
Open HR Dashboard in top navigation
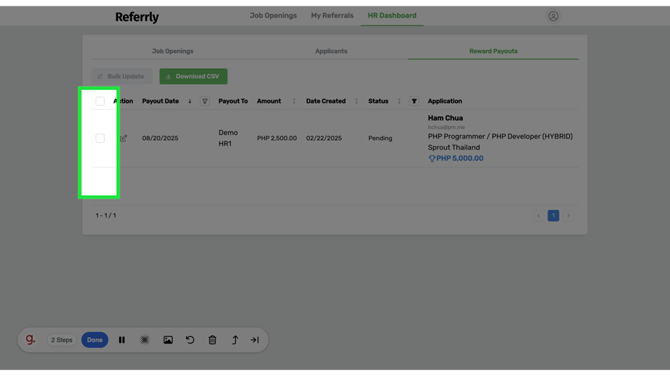pyautogui.click(x=392, y=15)
